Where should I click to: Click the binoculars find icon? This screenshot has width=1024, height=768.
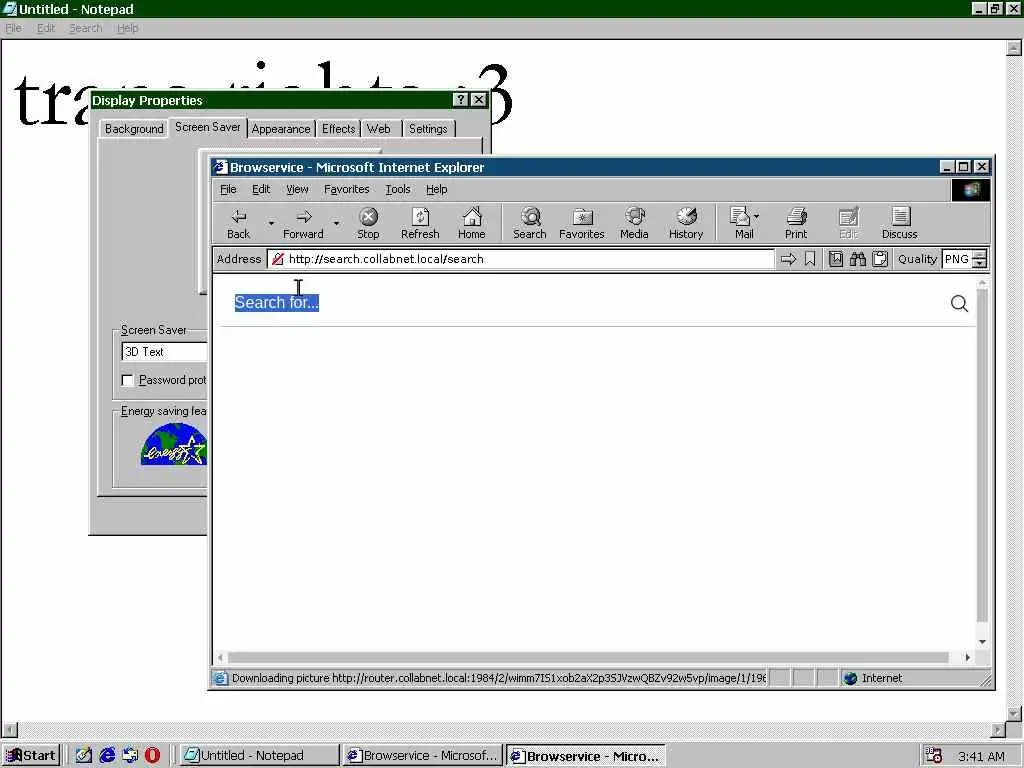pos(857,259)
